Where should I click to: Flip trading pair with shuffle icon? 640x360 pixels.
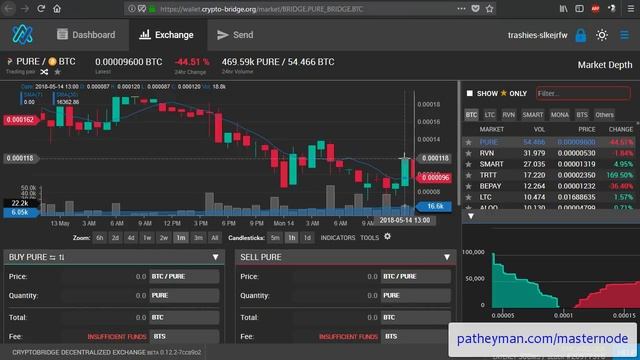tap(44, 72)
